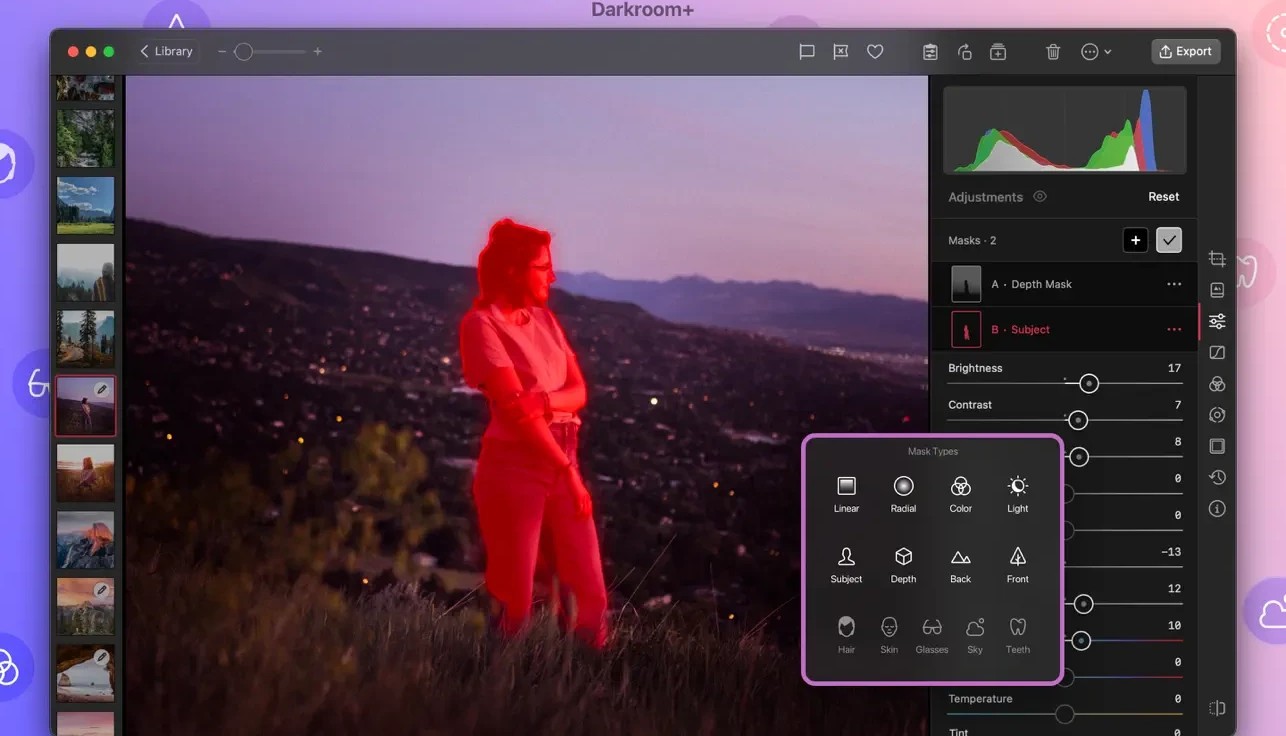
Task: Add a new mask with plus button
Action: coord(1135,240)
